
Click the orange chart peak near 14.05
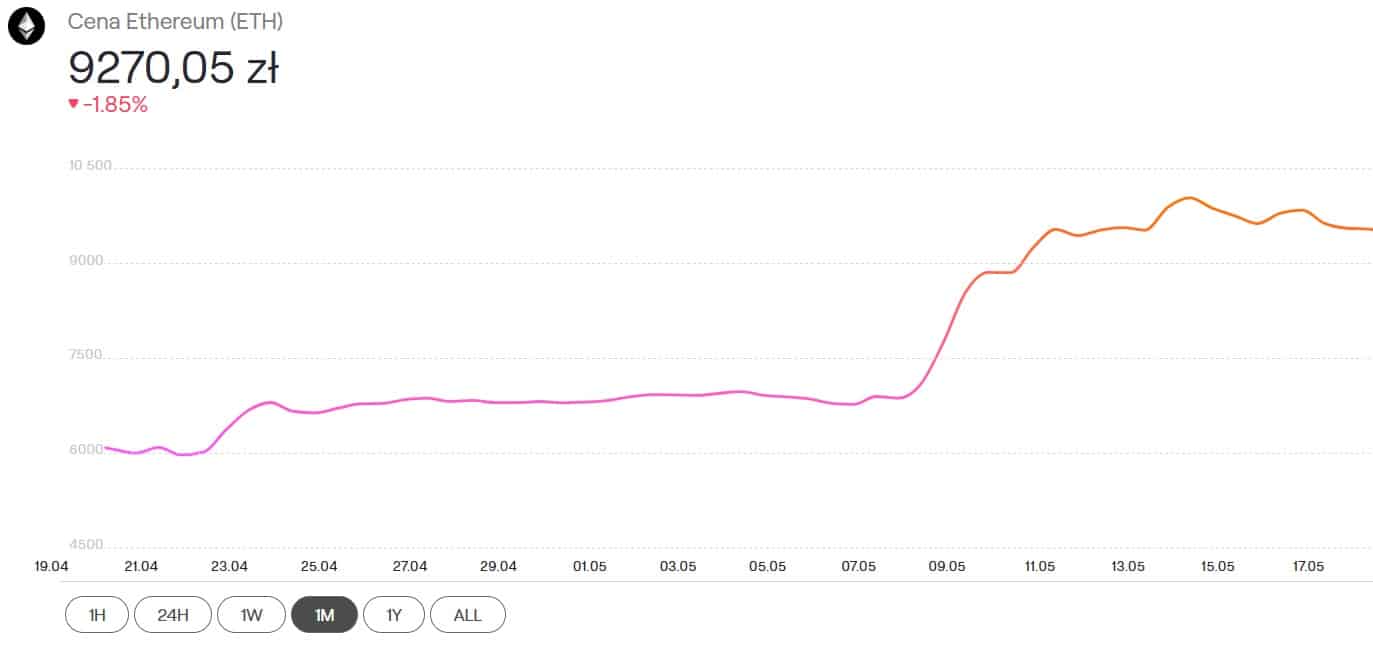(x=1187, y=198)
